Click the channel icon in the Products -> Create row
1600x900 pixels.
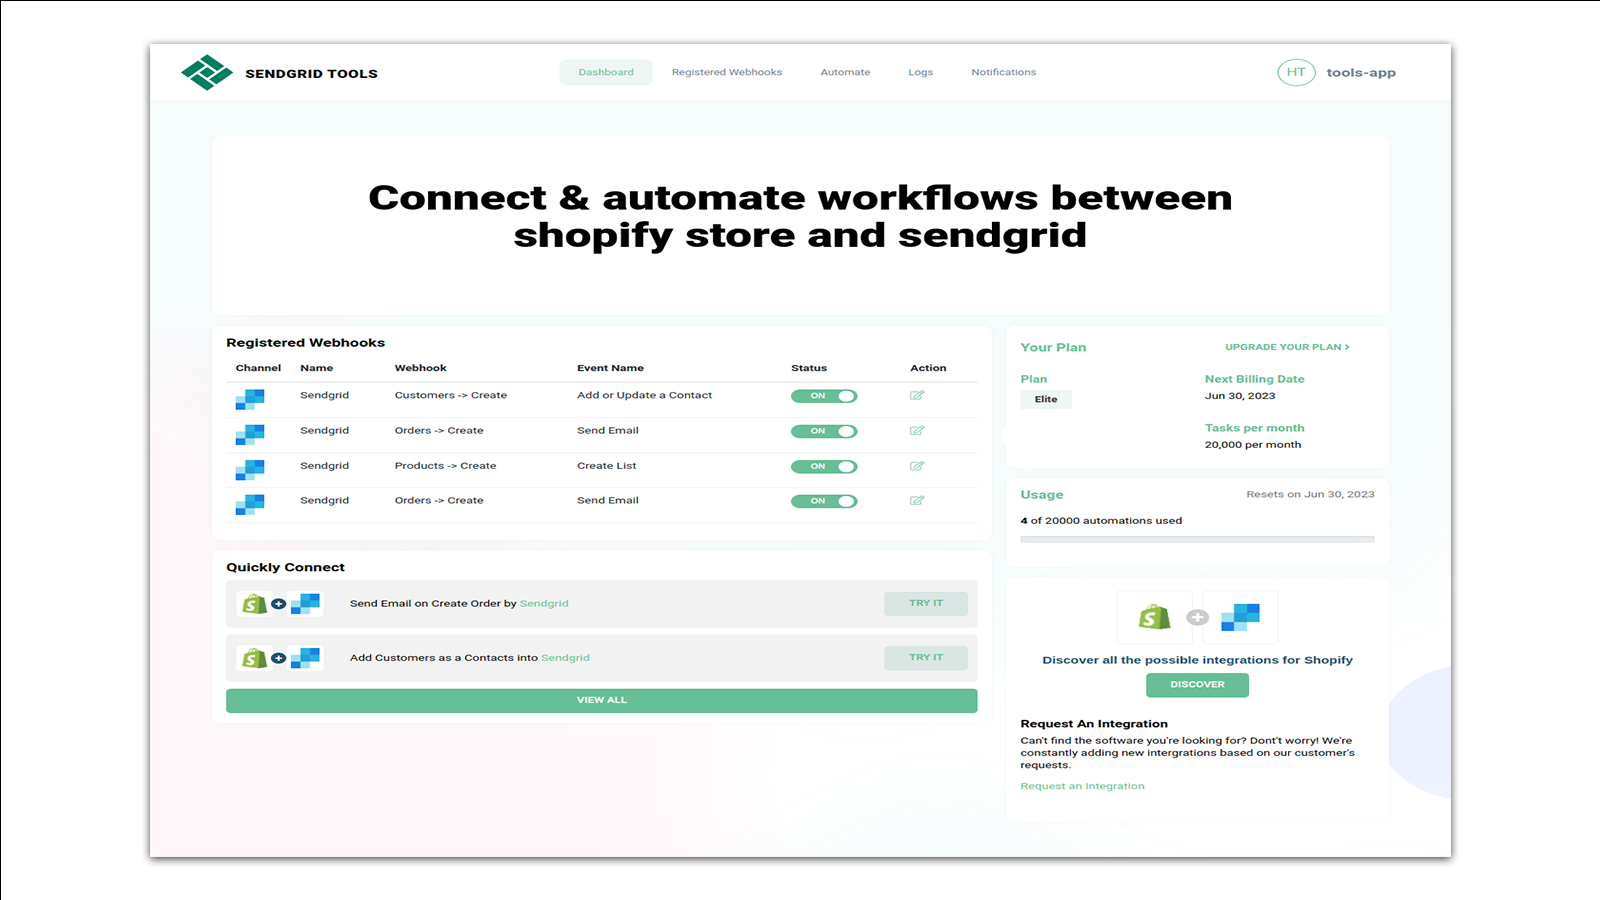(x=250, y=470)
